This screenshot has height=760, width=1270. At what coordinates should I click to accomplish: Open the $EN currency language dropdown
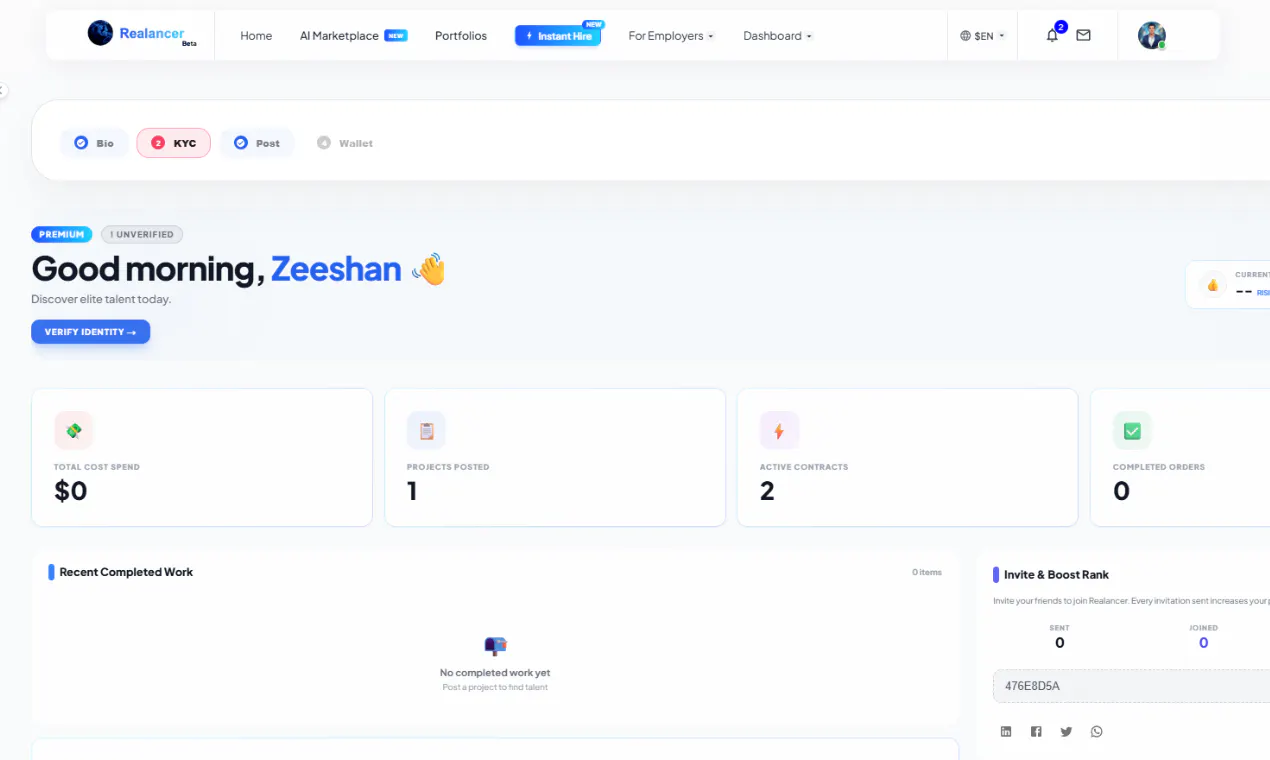(x=982, y=36)
